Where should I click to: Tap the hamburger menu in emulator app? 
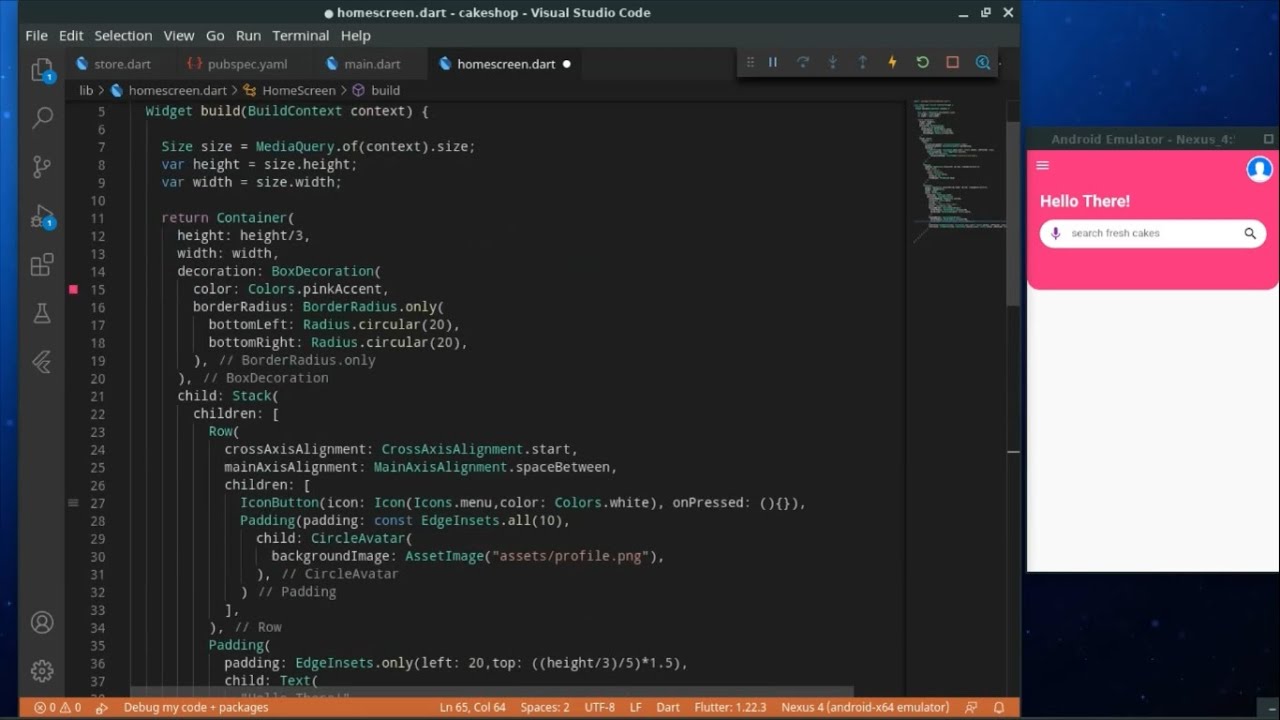point(1042,166)
